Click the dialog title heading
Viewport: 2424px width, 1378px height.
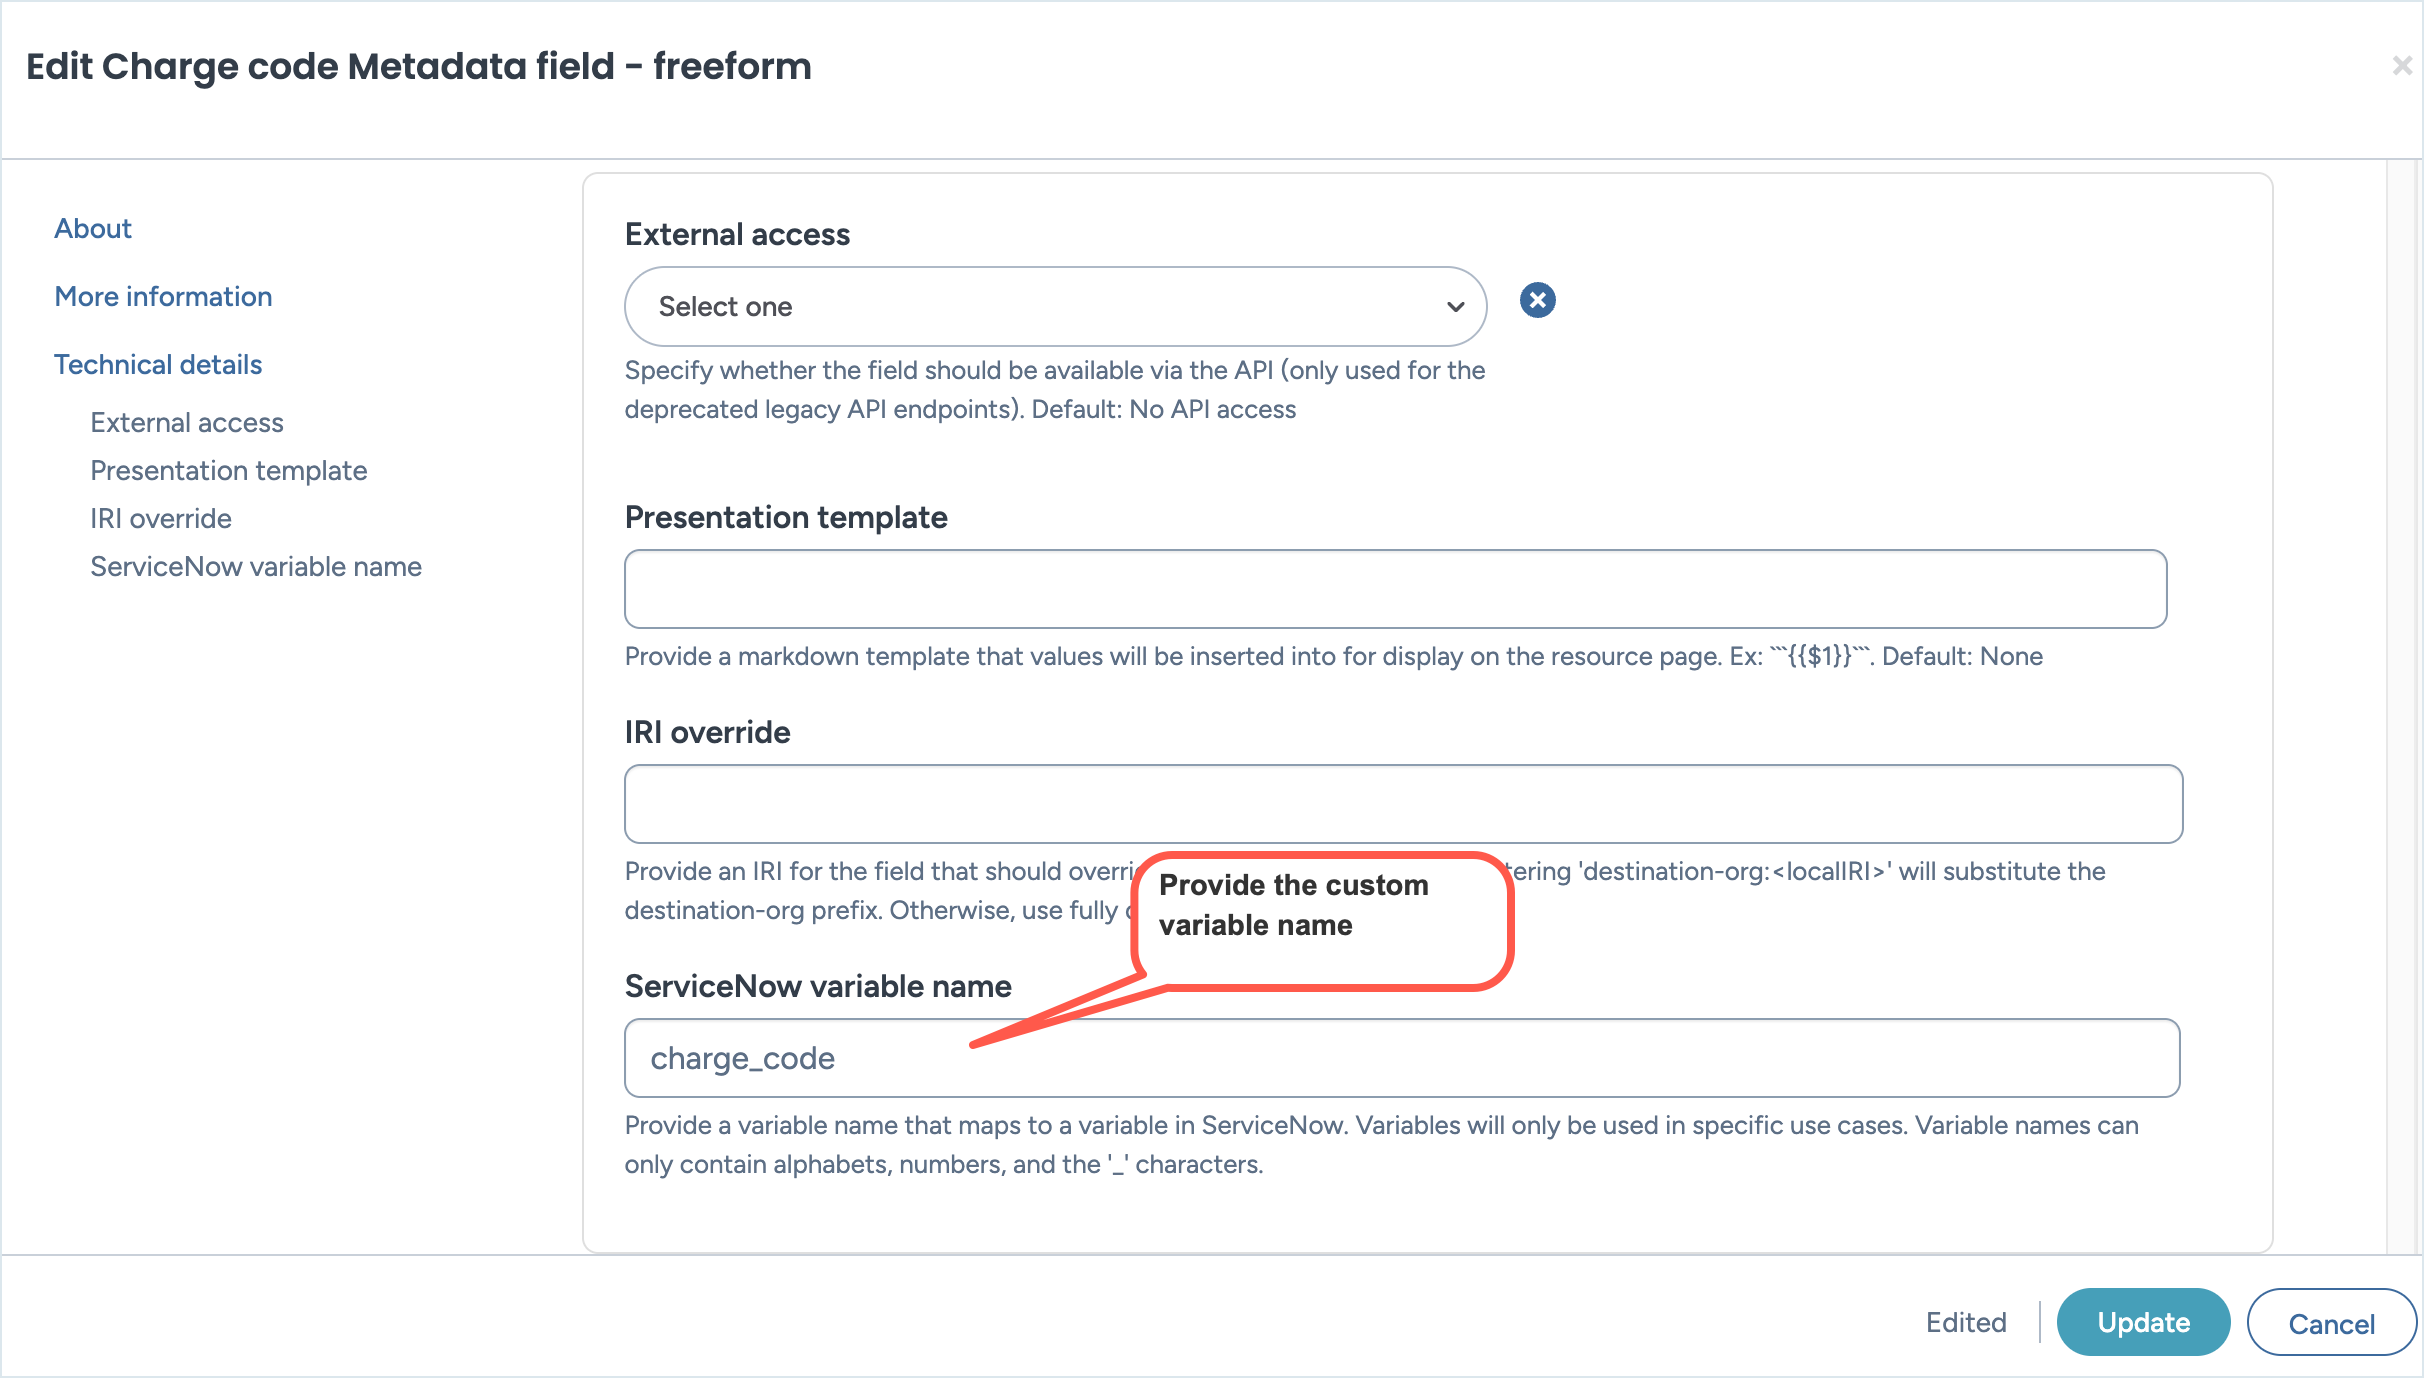point(418,66)
